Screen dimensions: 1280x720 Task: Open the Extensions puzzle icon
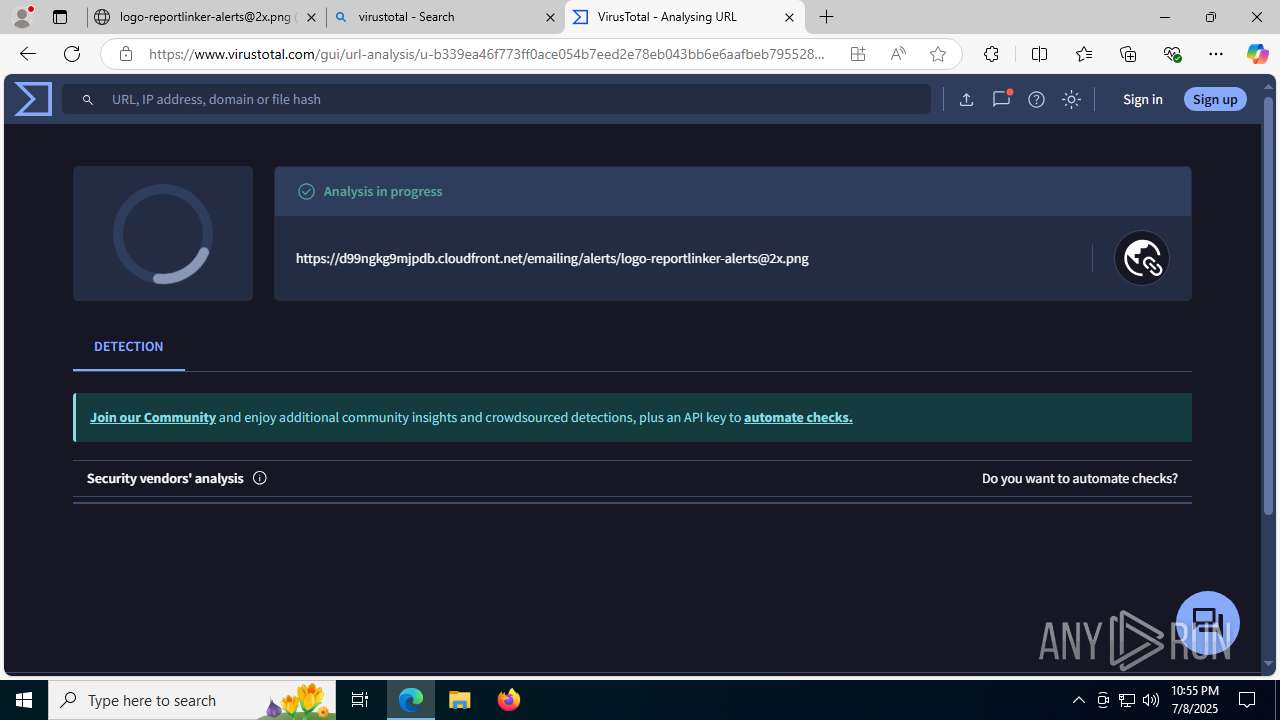(991, 54)
